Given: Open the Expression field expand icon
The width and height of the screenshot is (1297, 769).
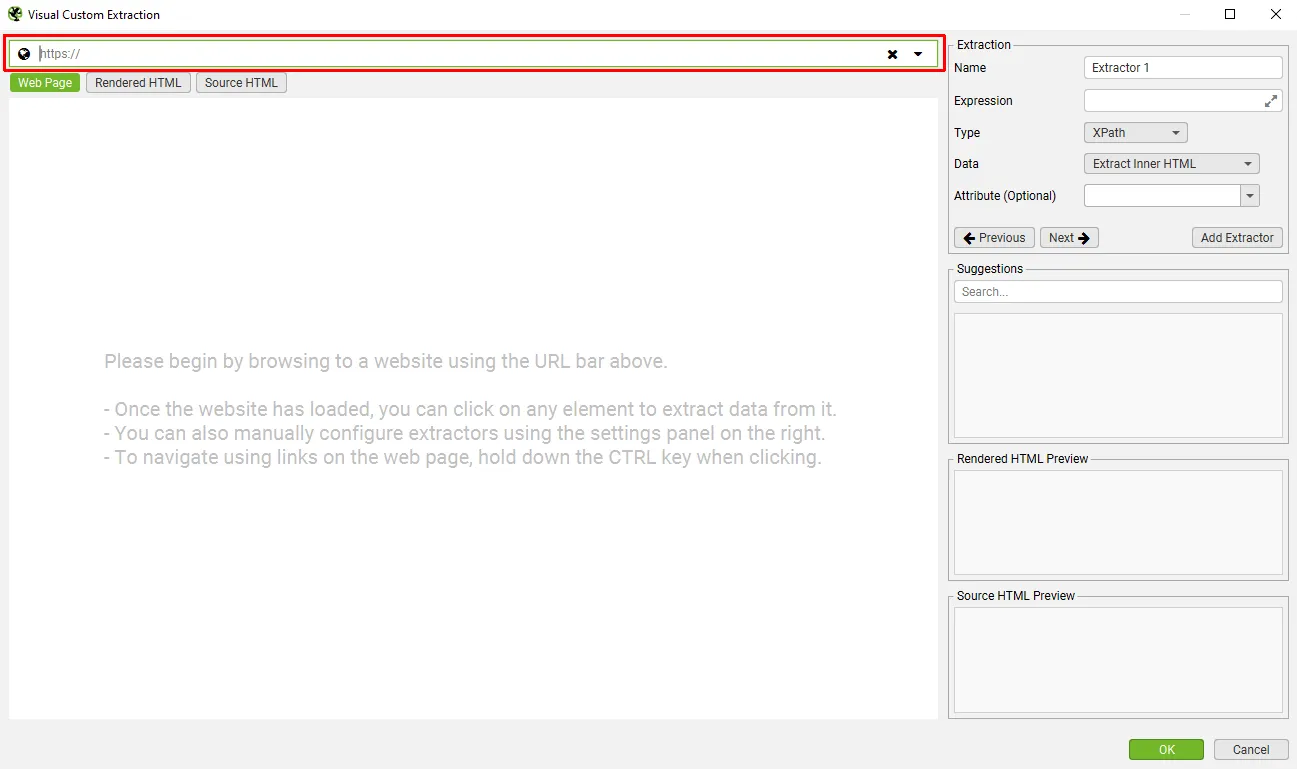Looking at the screenshot, I should click(x=1270, y=99).
